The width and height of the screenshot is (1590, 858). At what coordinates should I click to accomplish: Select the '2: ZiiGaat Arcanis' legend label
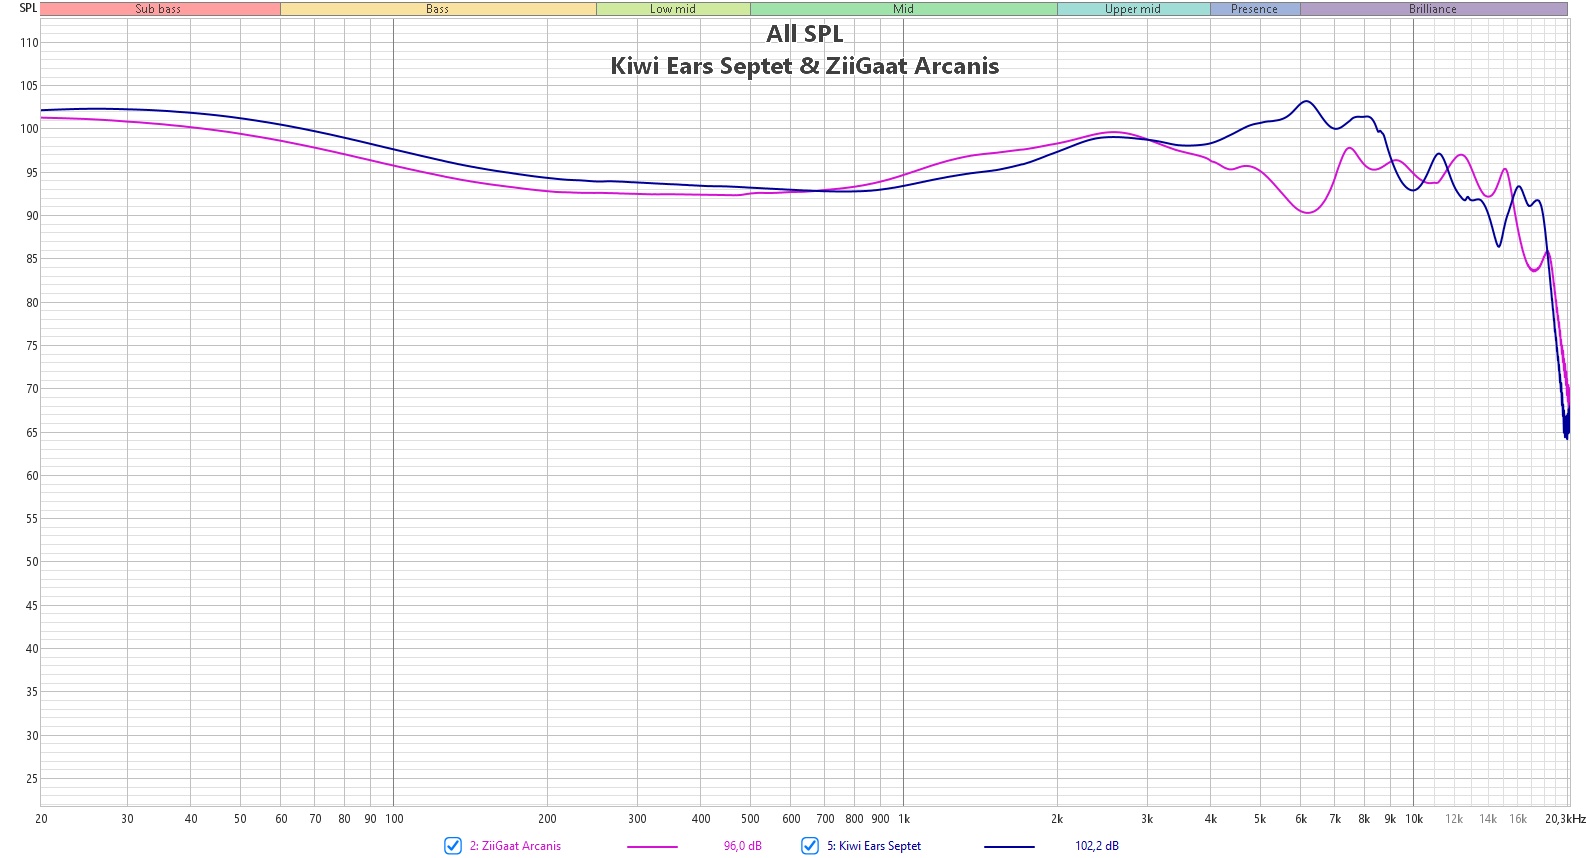pos(515,846)
